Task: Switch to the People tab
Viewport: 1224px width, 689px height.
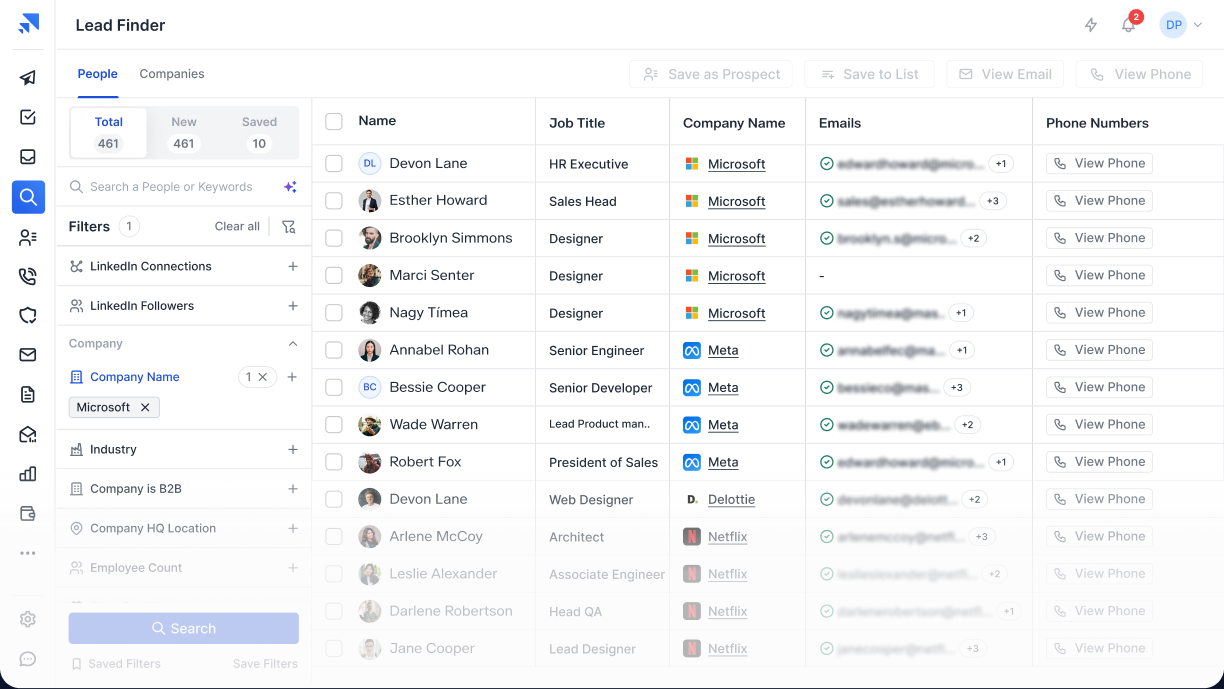Action: (x=98, y=74)
